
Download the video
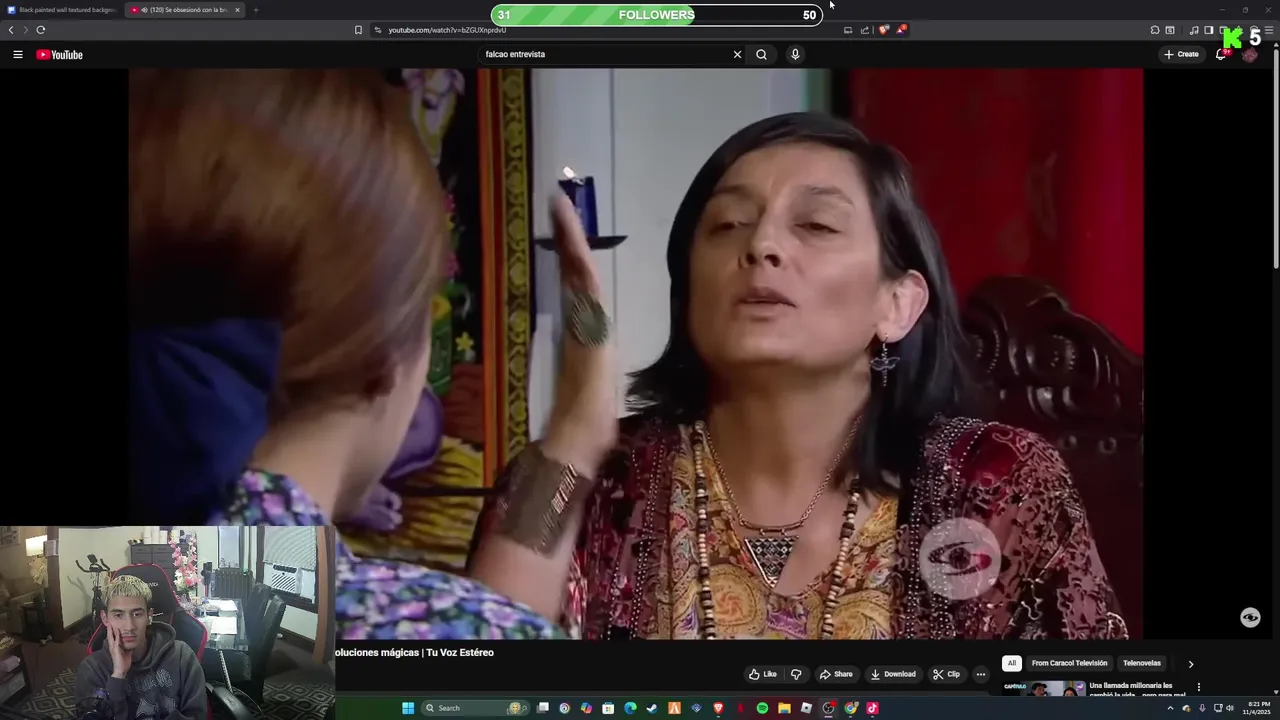coord(893,674)
